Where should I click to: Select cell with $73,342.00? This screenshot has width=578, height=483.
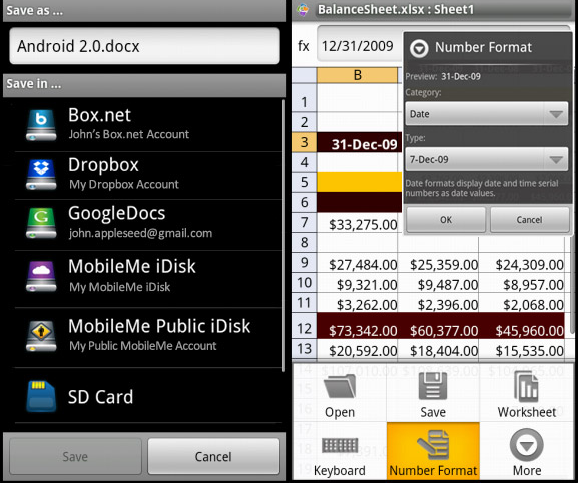358,327
